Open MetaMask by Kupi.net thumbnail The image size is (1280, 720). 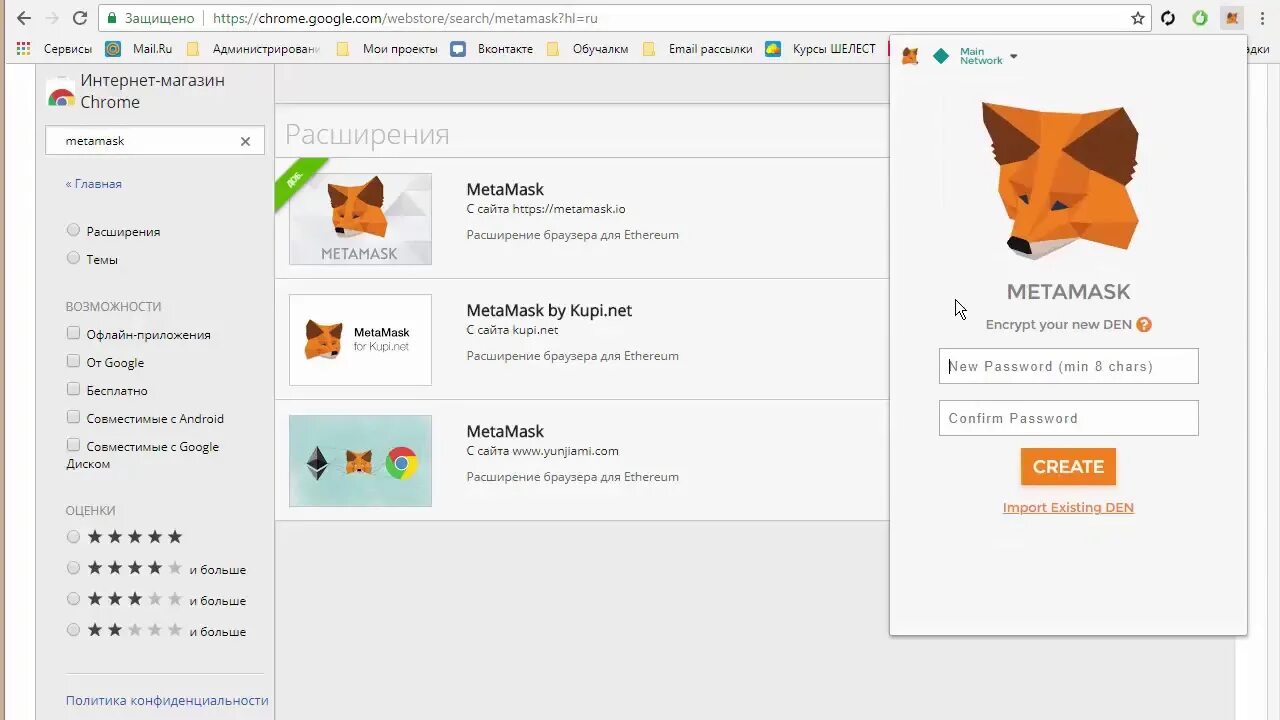point(360,340)
